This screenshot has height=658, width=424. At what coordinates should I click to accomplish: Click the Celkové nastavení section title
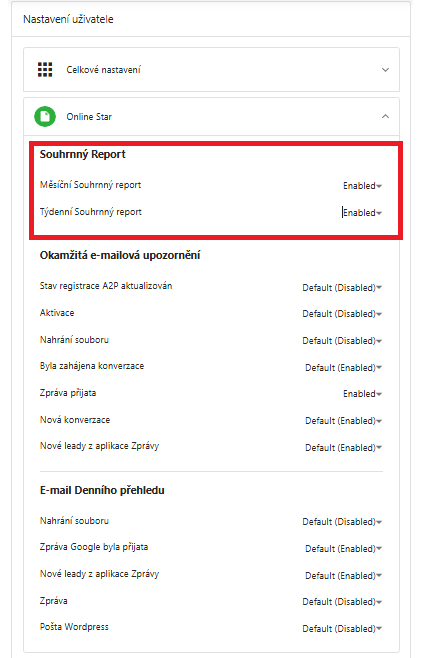103,70
